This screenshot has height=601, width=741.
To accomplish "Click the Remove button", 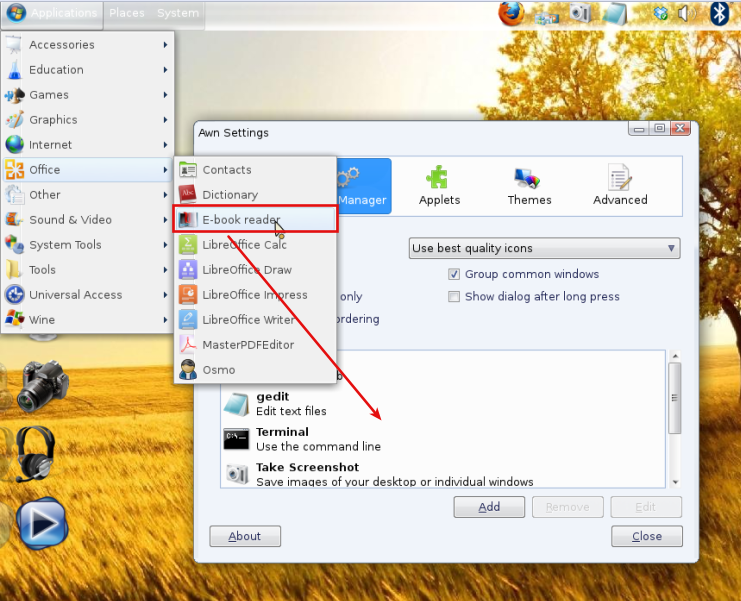I will coord(568,507).
